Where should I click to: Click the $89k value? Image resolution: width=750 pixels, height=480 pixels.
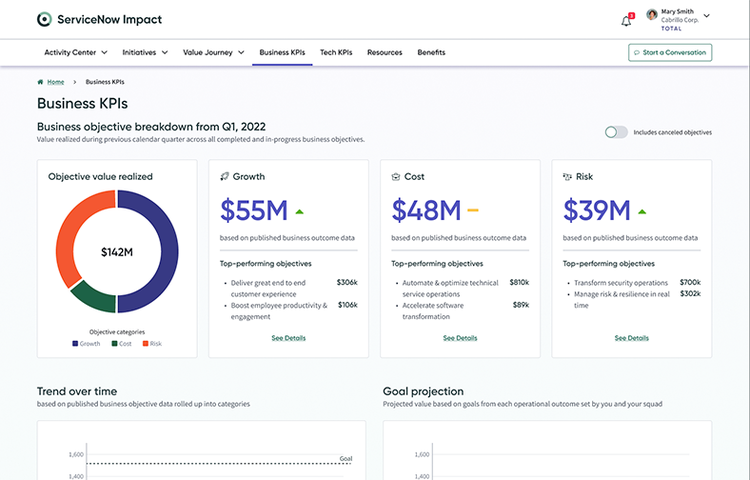pos(521,305)
